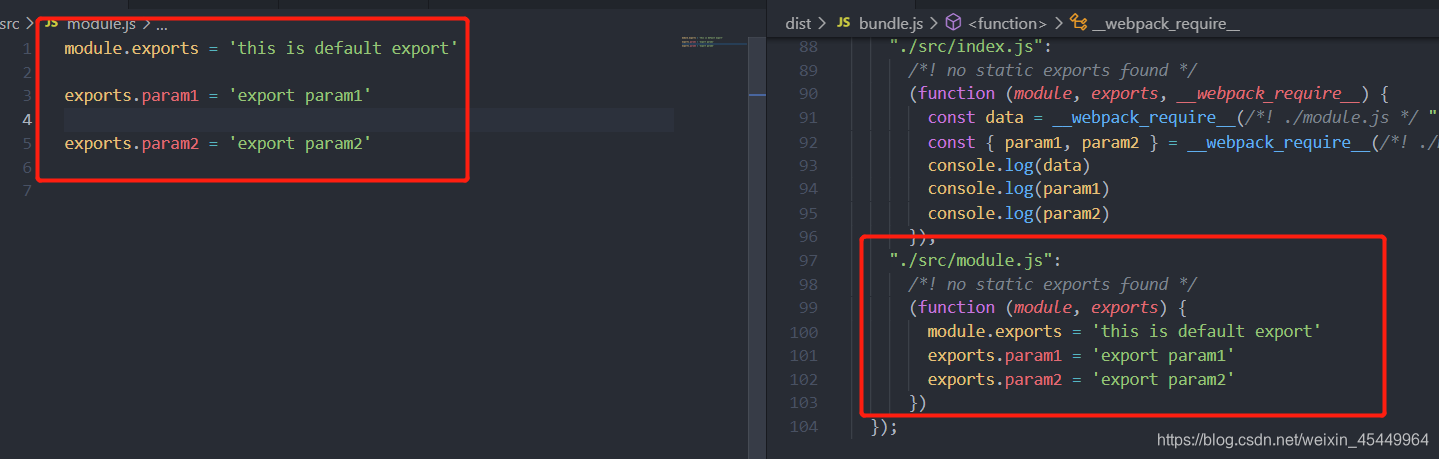1439x459 pixels.
Task: Click exports.param1 on line 3 of module.js
Action: click(132, 96)
